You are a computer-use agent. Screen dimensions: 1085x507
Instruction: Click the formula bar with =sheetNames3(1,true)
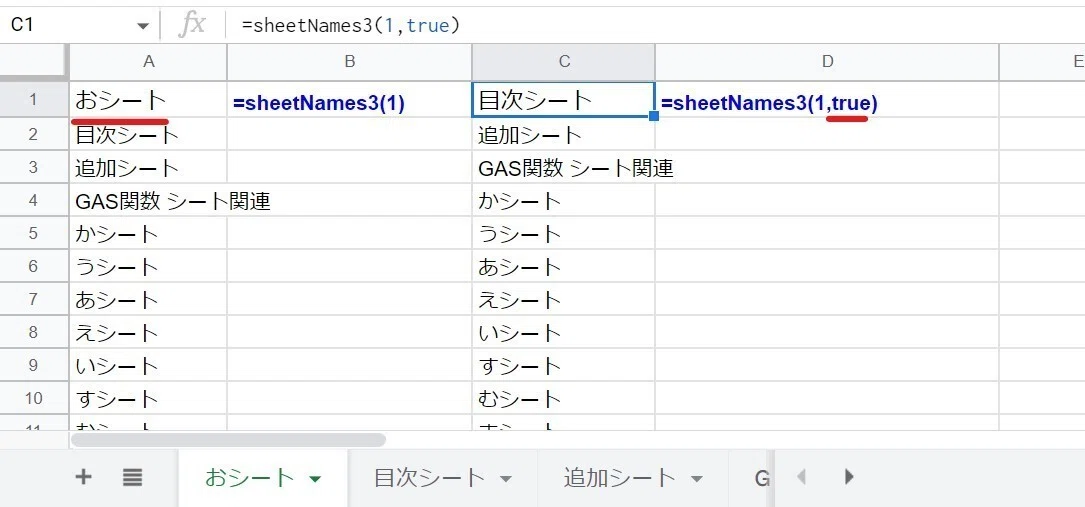(x=657, y=26)
